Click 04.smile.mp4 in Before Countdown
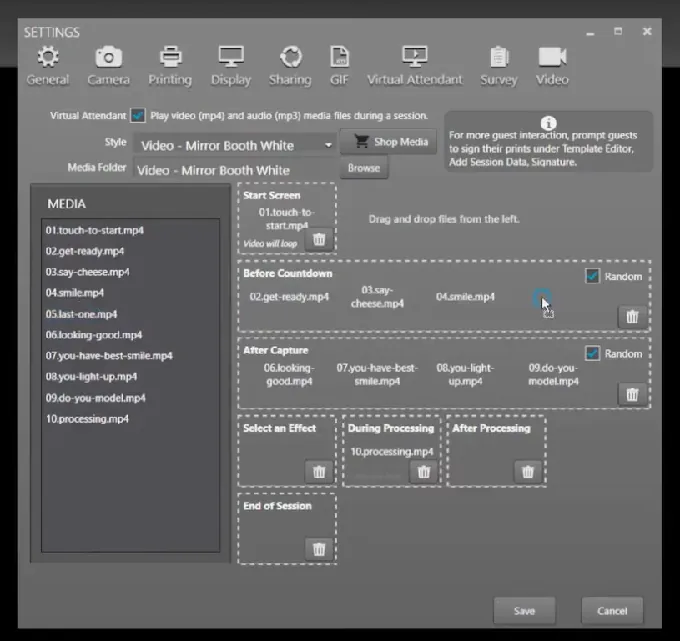The height and width of the screenshot is (641, 680). pos(465,297)
